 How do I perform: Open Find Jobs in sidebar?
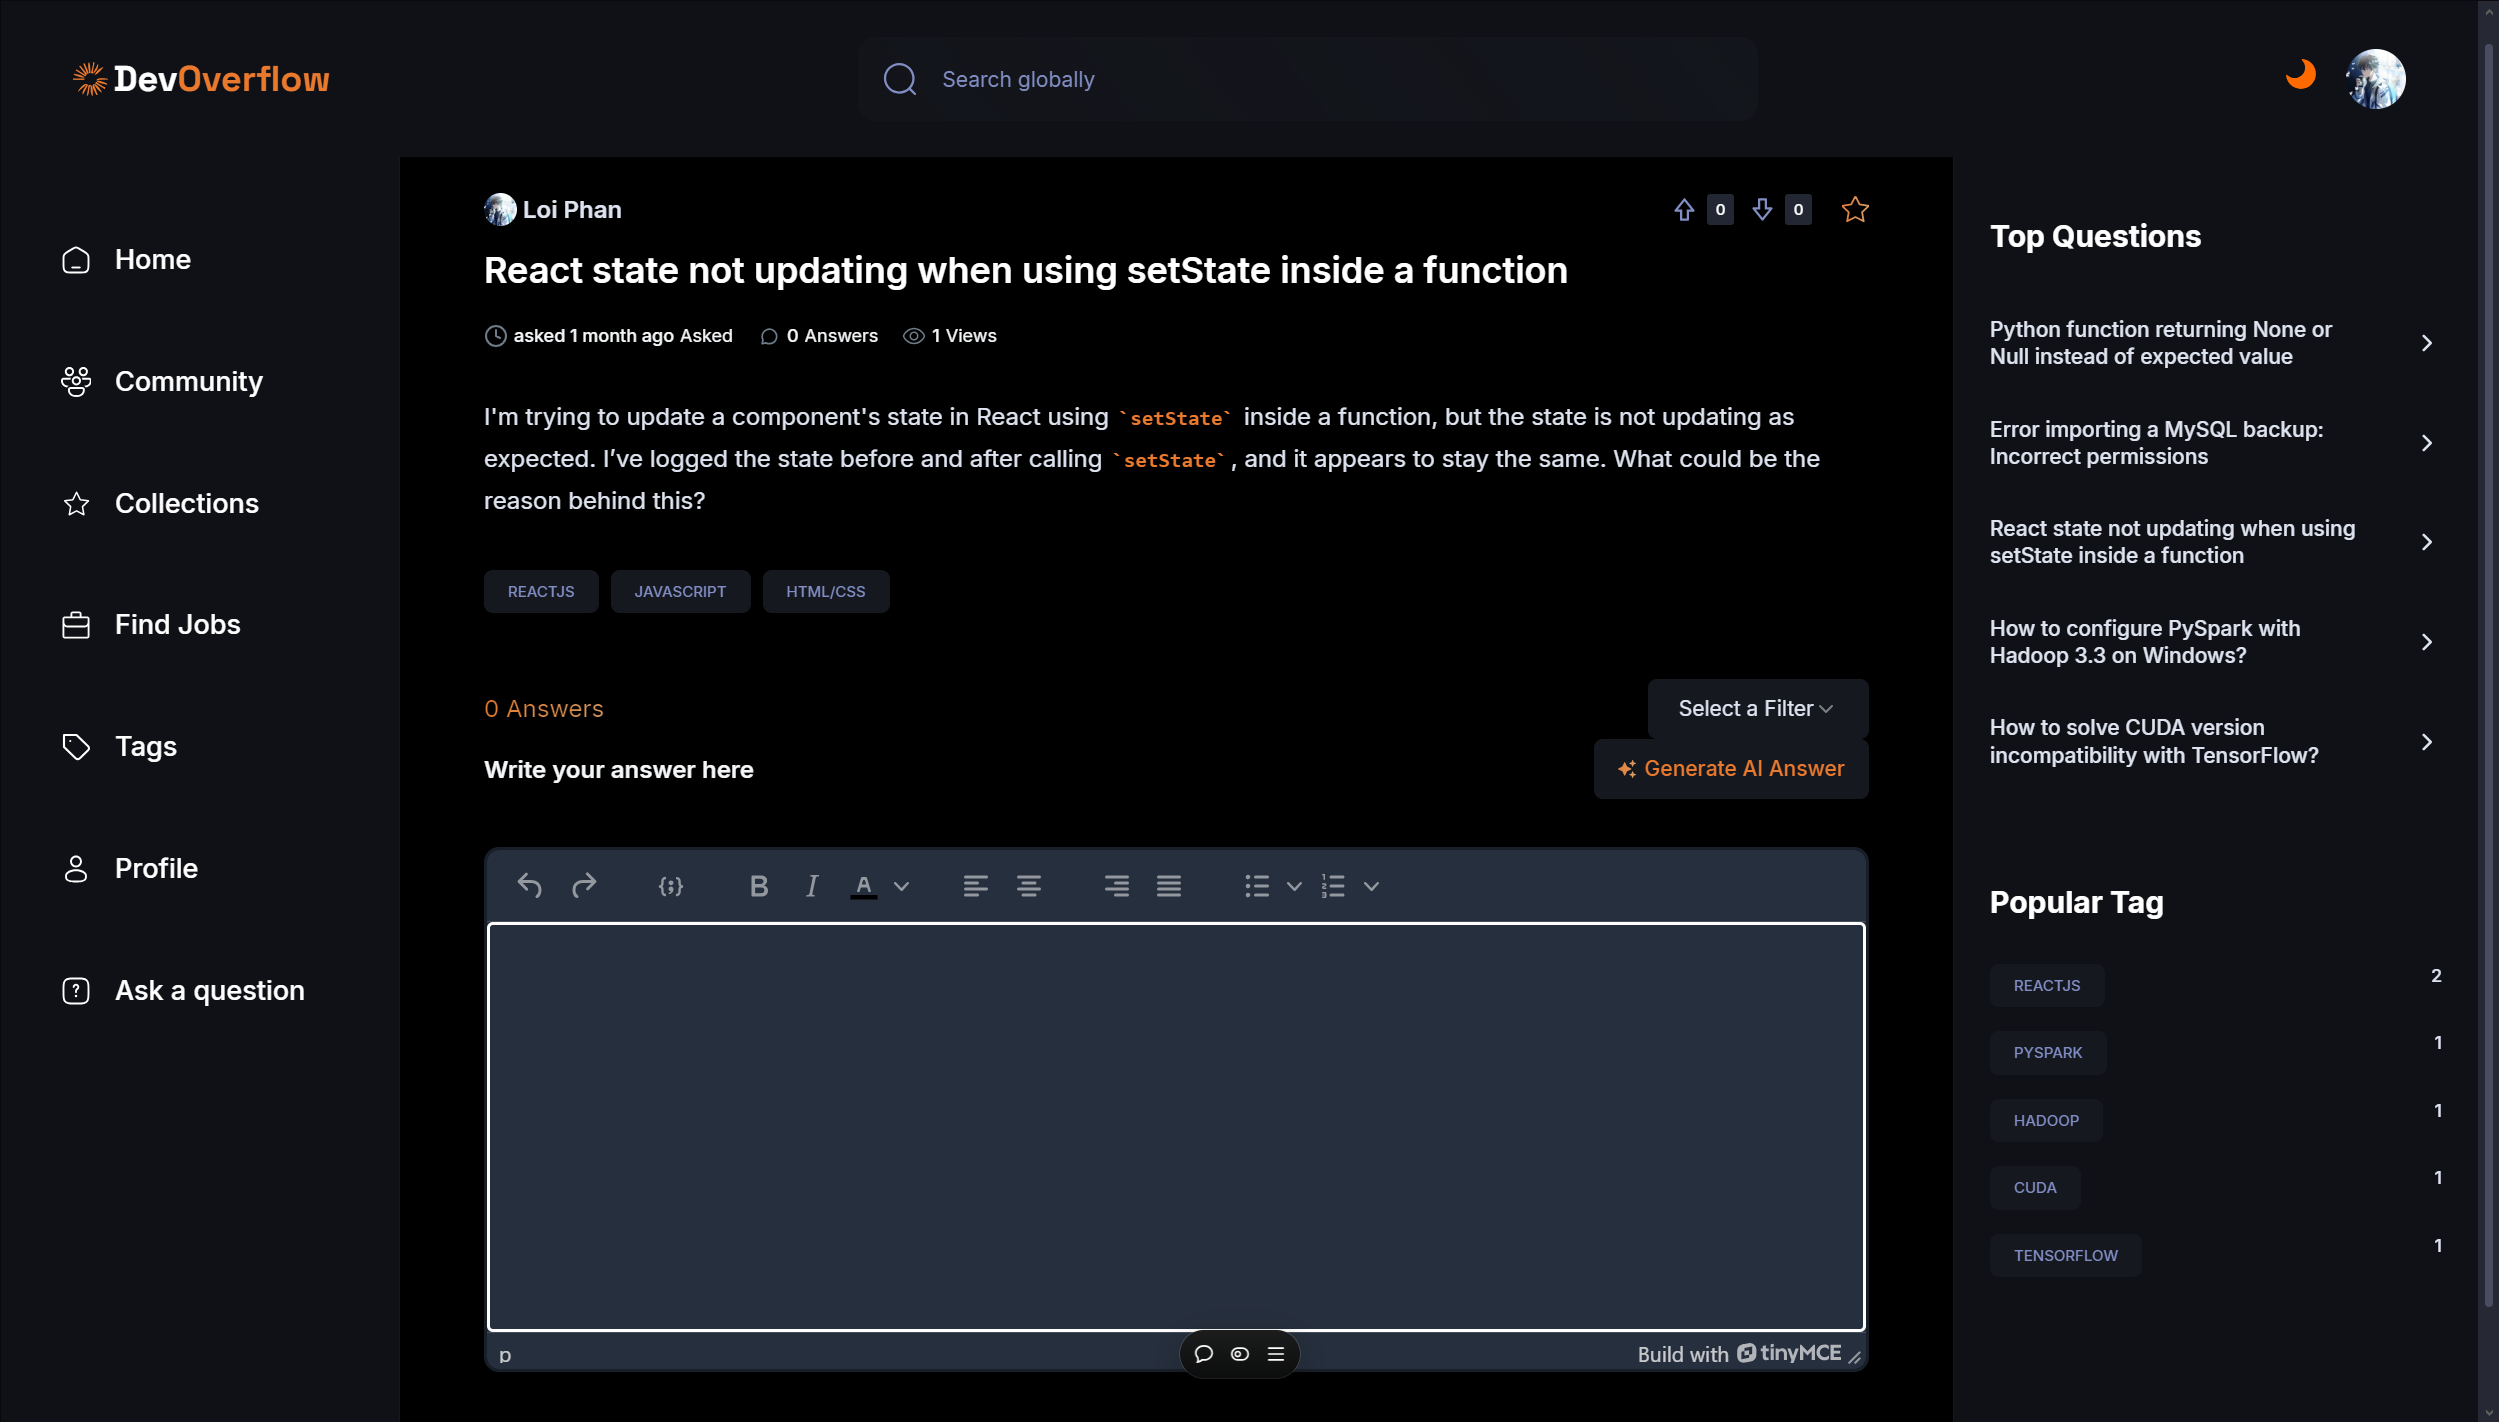tap(177, 624)
